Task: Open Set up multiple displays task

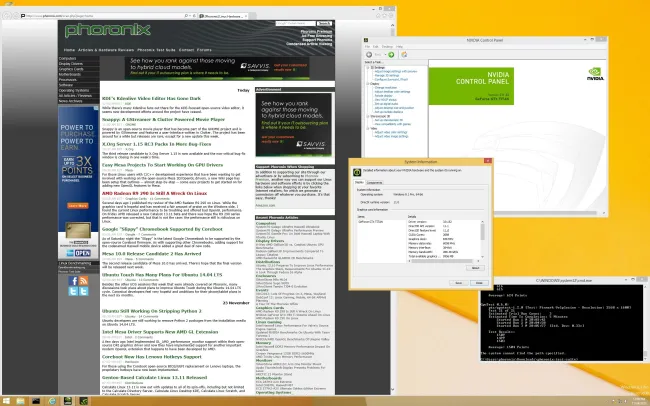Action: point(388,112)
